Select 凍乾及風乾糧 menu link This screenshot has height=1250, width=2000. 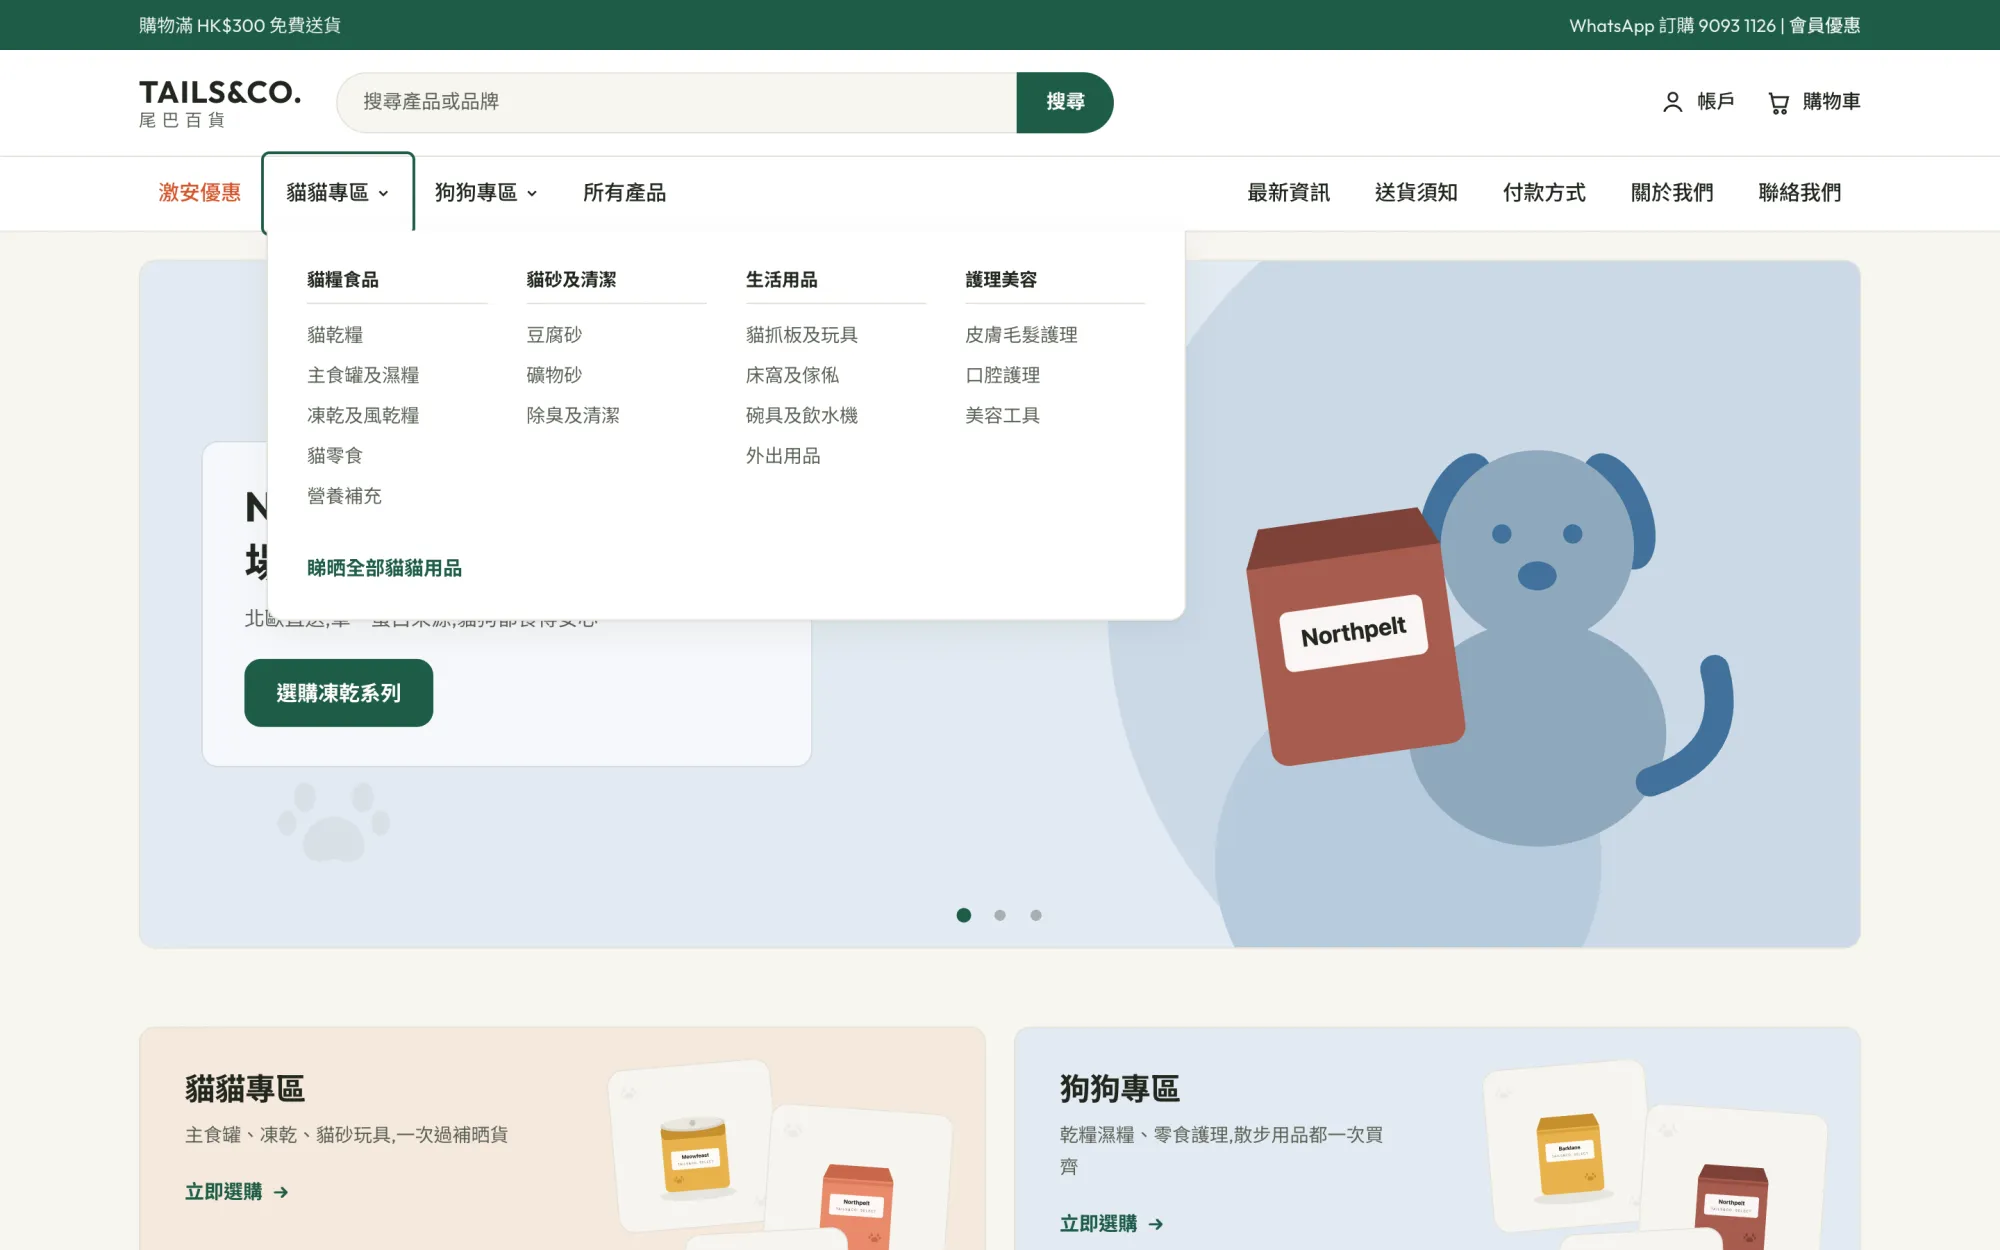click(363, 415)
